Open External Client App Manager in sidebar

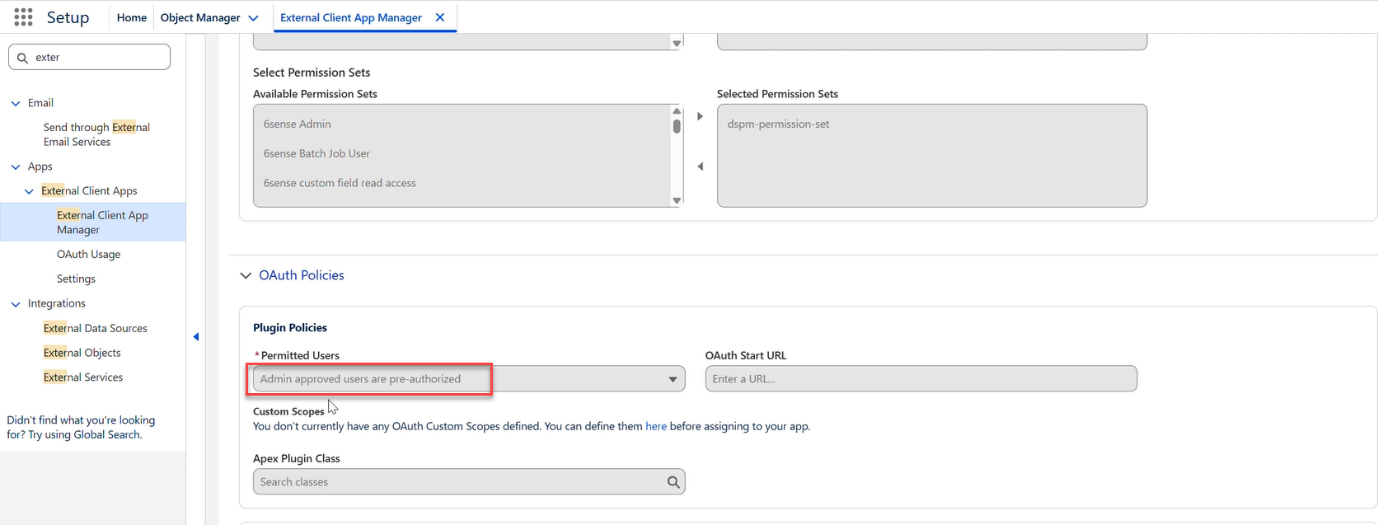(102, 222)
